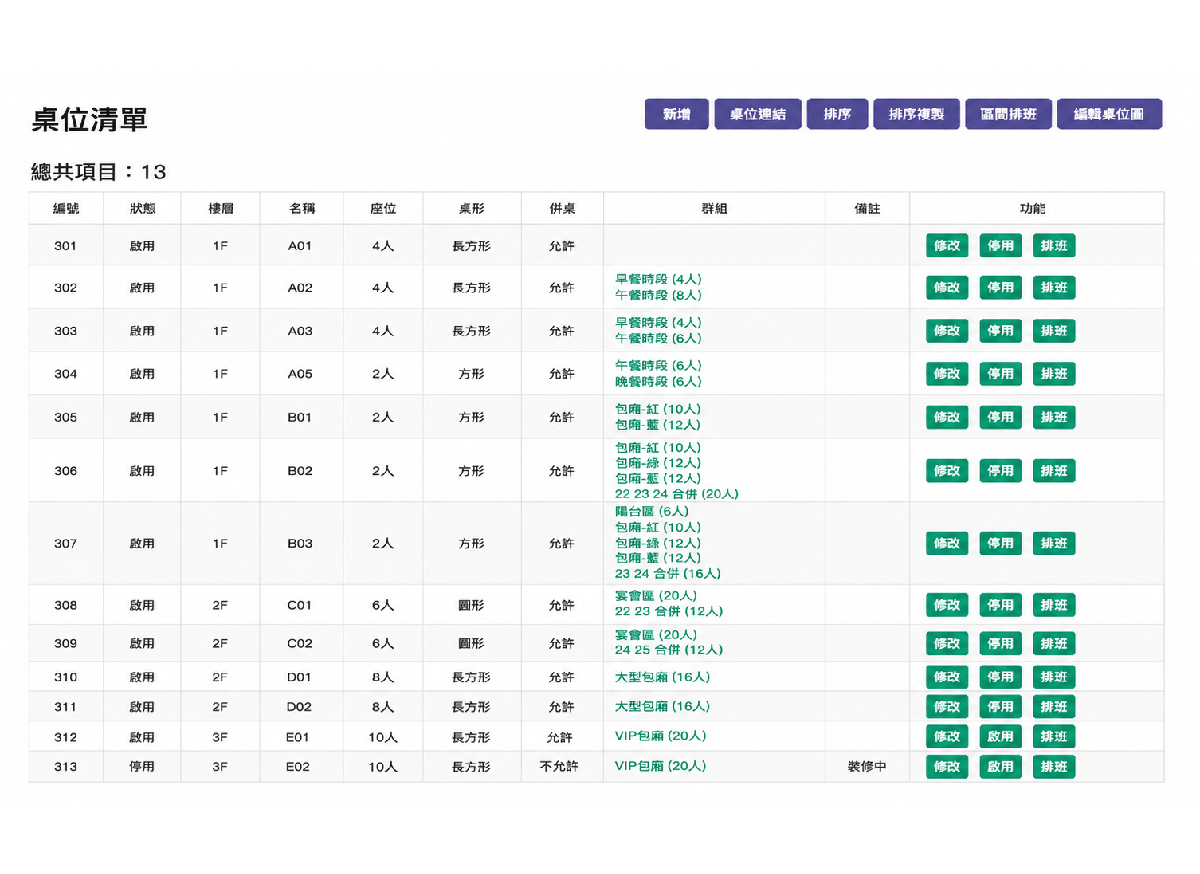
Task: Click 修改 for row 301
Action: [x=947, y=245]
